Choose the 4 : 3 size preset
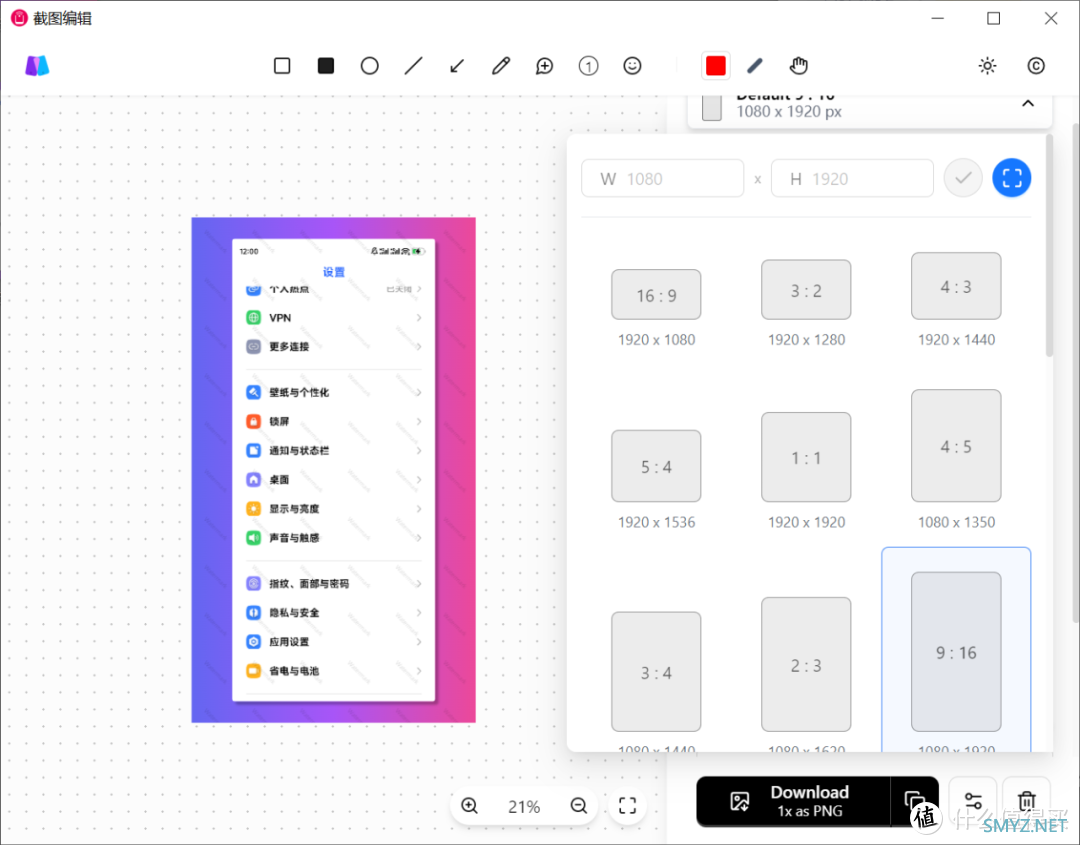 (x=956, y=286)
